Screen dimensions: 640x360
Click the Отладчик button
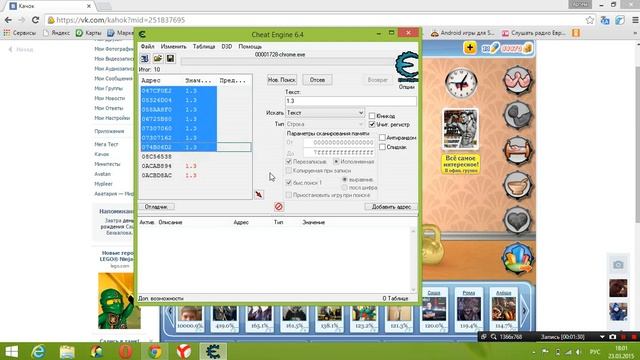pos(156,207)
